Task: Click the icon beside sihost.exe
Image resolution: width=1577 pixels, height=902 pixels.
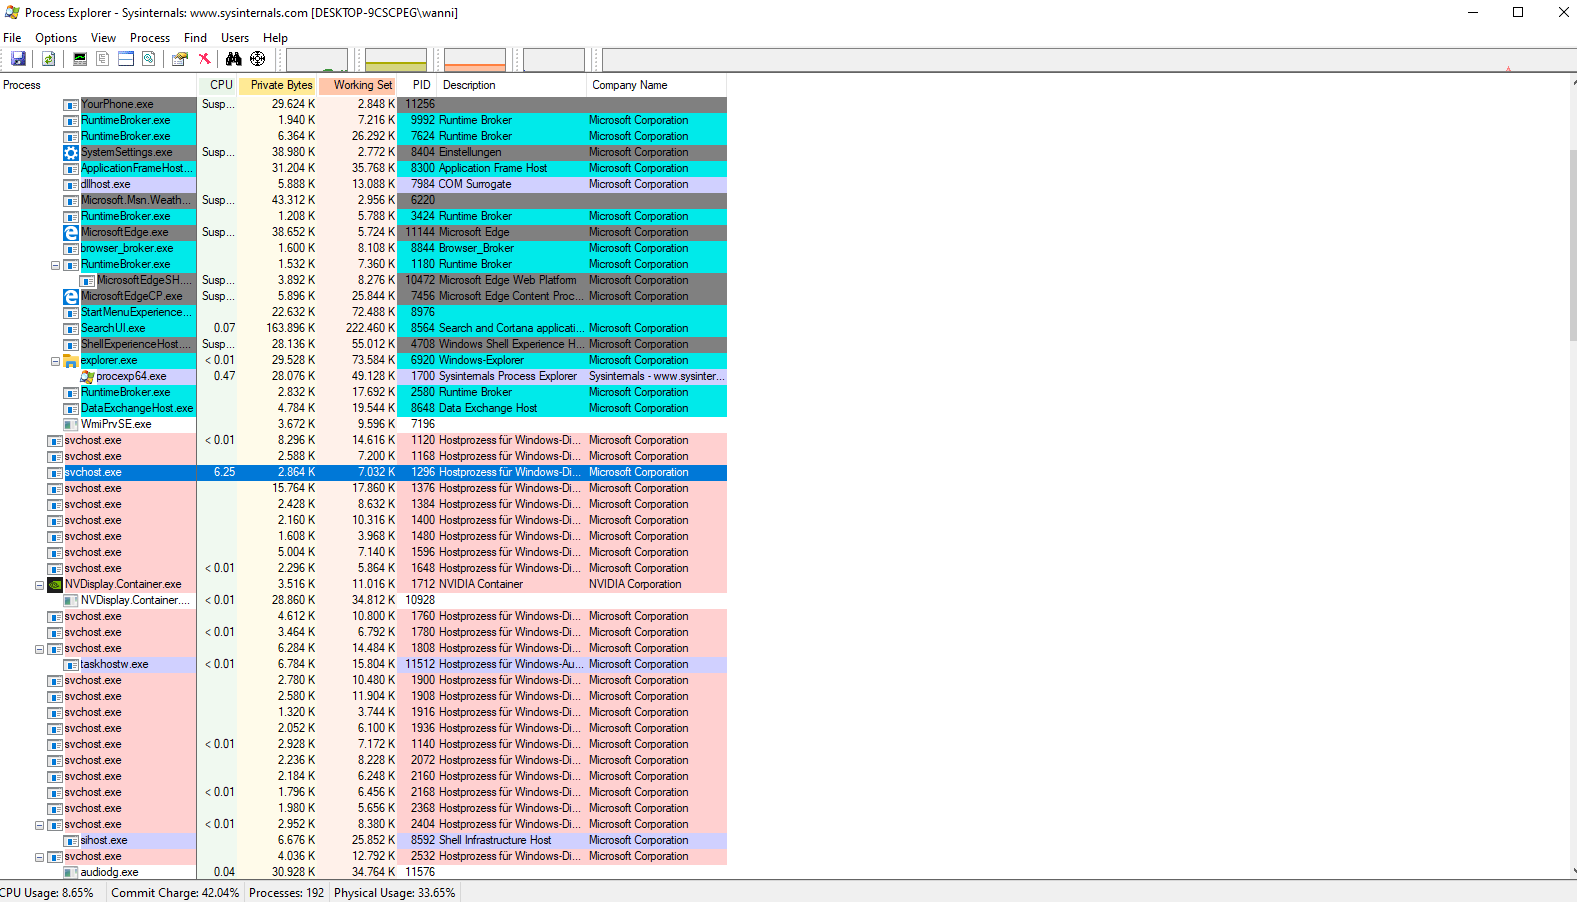Action: [x=71, y=840]
